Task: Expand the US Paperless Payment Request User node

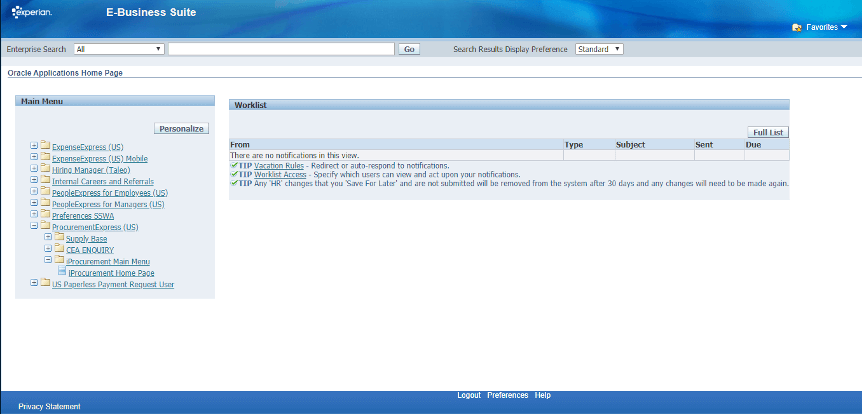Action: (x=34, y=284)
